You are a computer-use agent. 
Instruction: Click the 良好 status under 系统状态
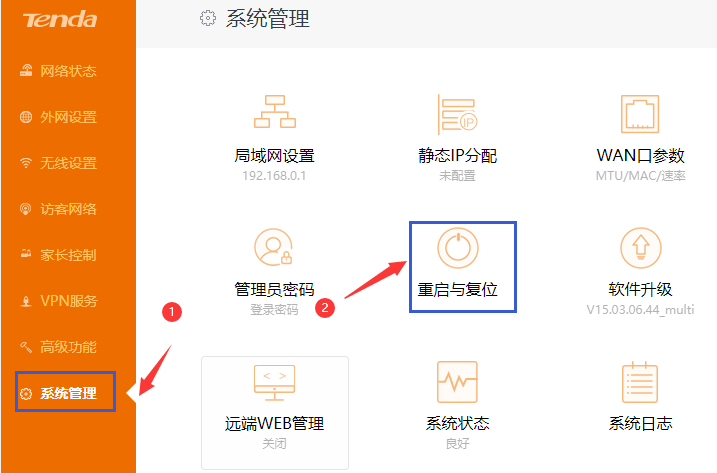(457, 444)
